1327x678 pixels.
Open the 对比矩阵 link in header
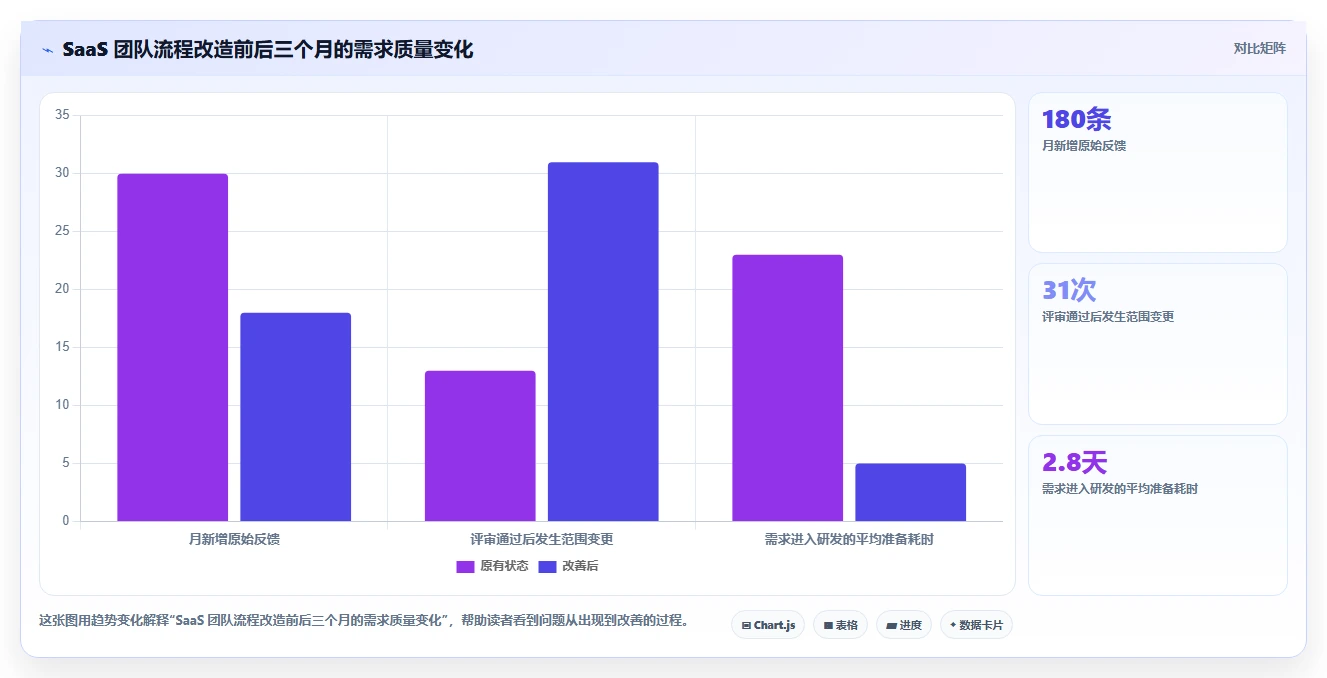(1259, 48)
